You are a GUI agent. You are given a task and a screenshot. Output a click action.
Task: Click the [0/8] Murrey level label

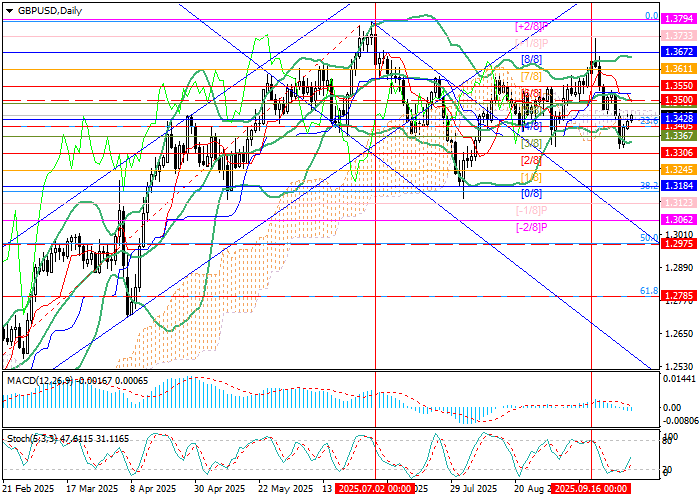click(x=532, y=193)
